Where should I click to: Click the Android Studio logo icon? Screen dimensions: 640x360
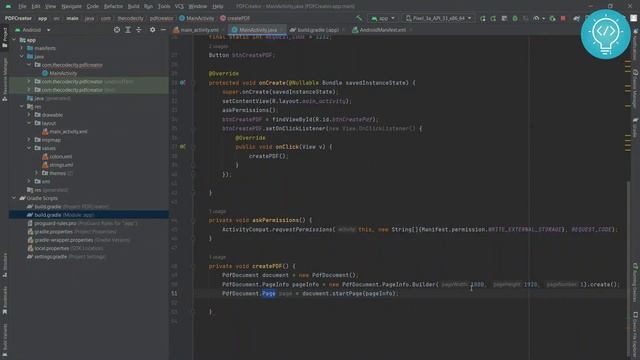click(8, 6)
